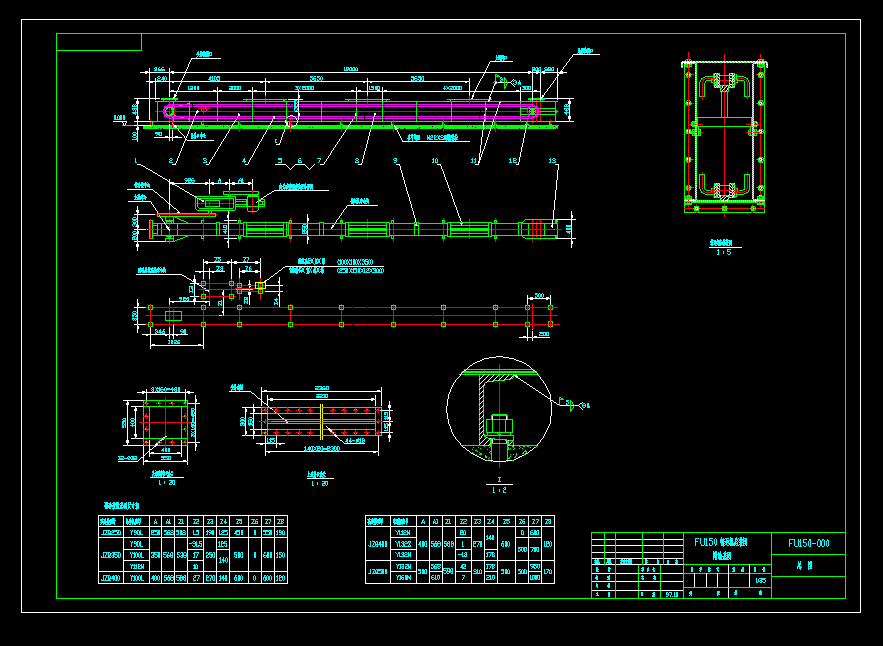Viewport: 883px width, 646px height.
Task: Select the 1 : 20 scale under rectangular inlet view
Action: [x=320, y=483]
